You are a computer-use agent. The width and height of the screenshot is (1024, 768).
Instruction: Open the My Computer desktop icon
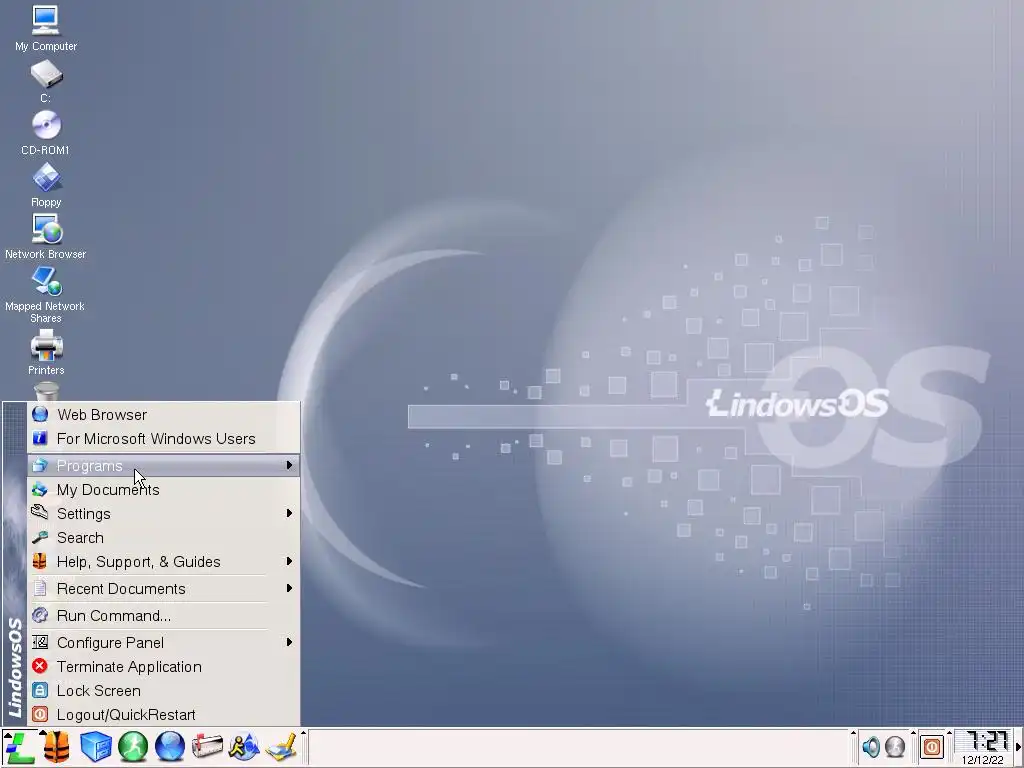(46, 28)
